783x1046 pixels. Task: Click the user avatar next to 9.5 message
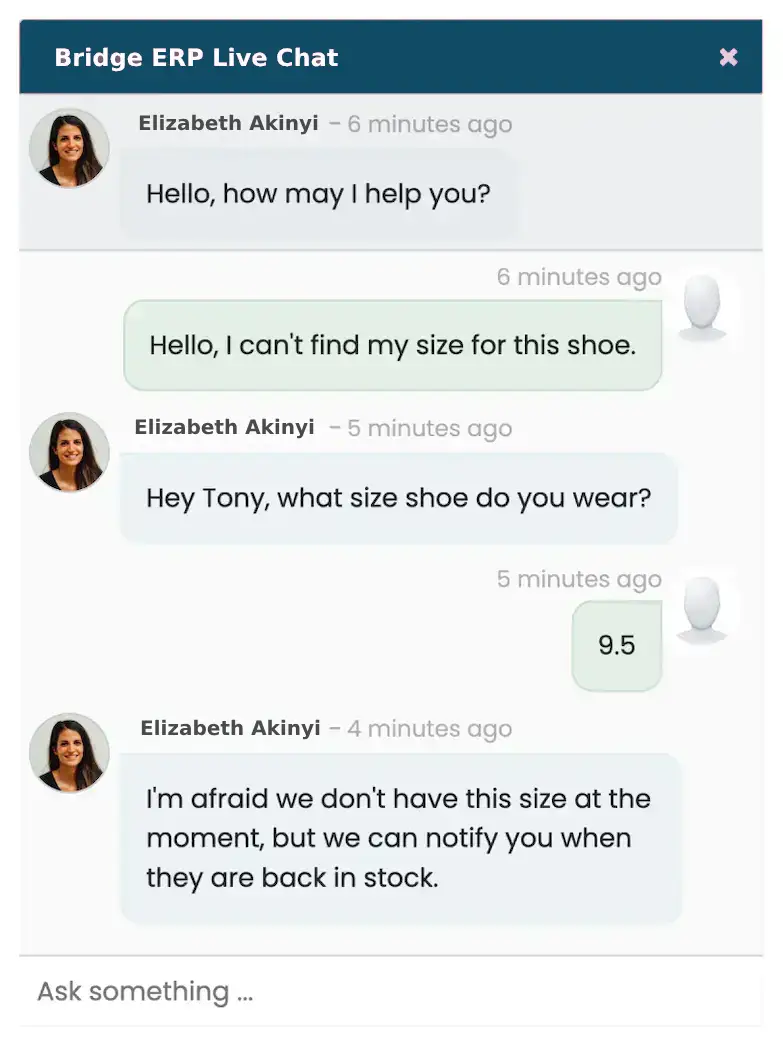tap(701, 609)
